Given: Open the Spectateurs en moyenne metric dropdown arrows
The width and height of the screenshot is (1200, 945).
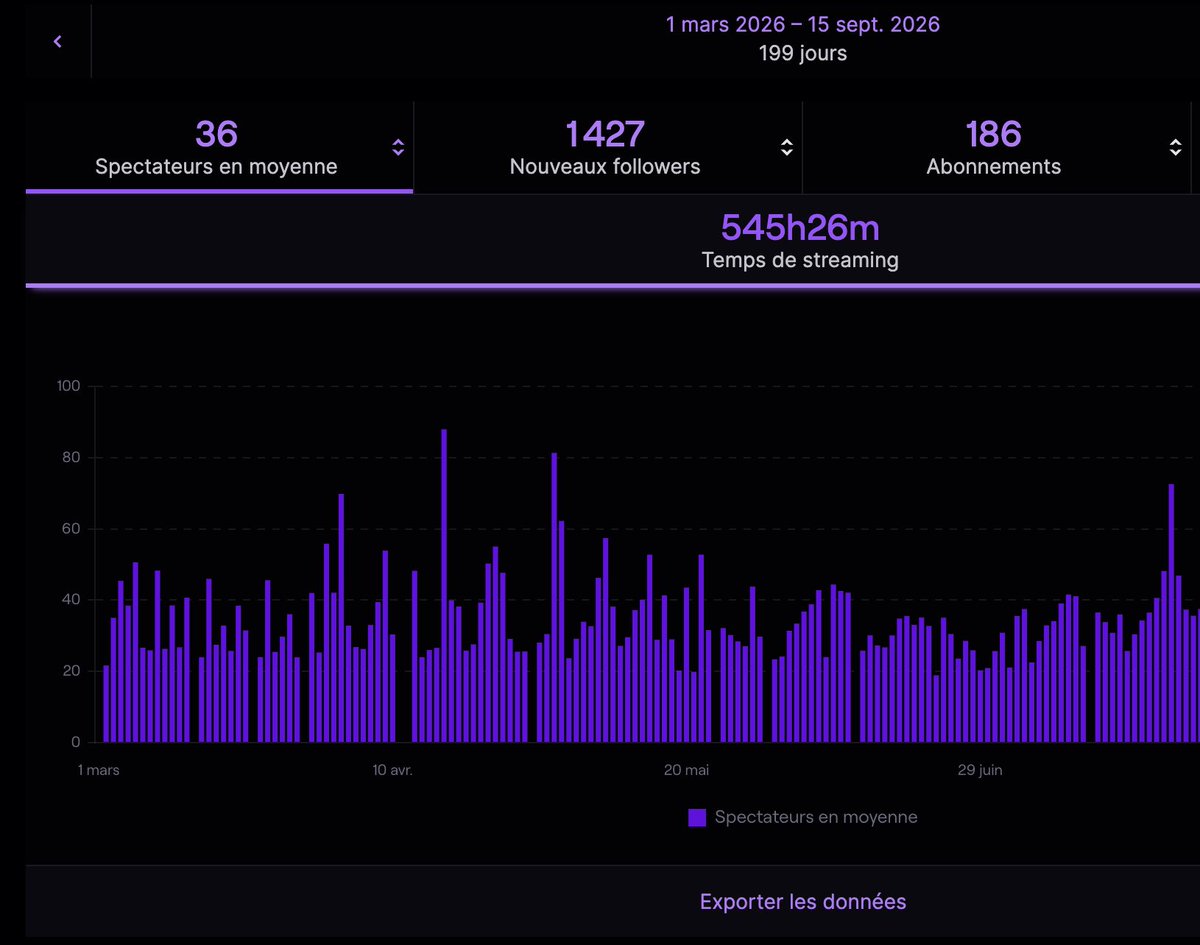Looking at the screenshot, I should 398,148.
